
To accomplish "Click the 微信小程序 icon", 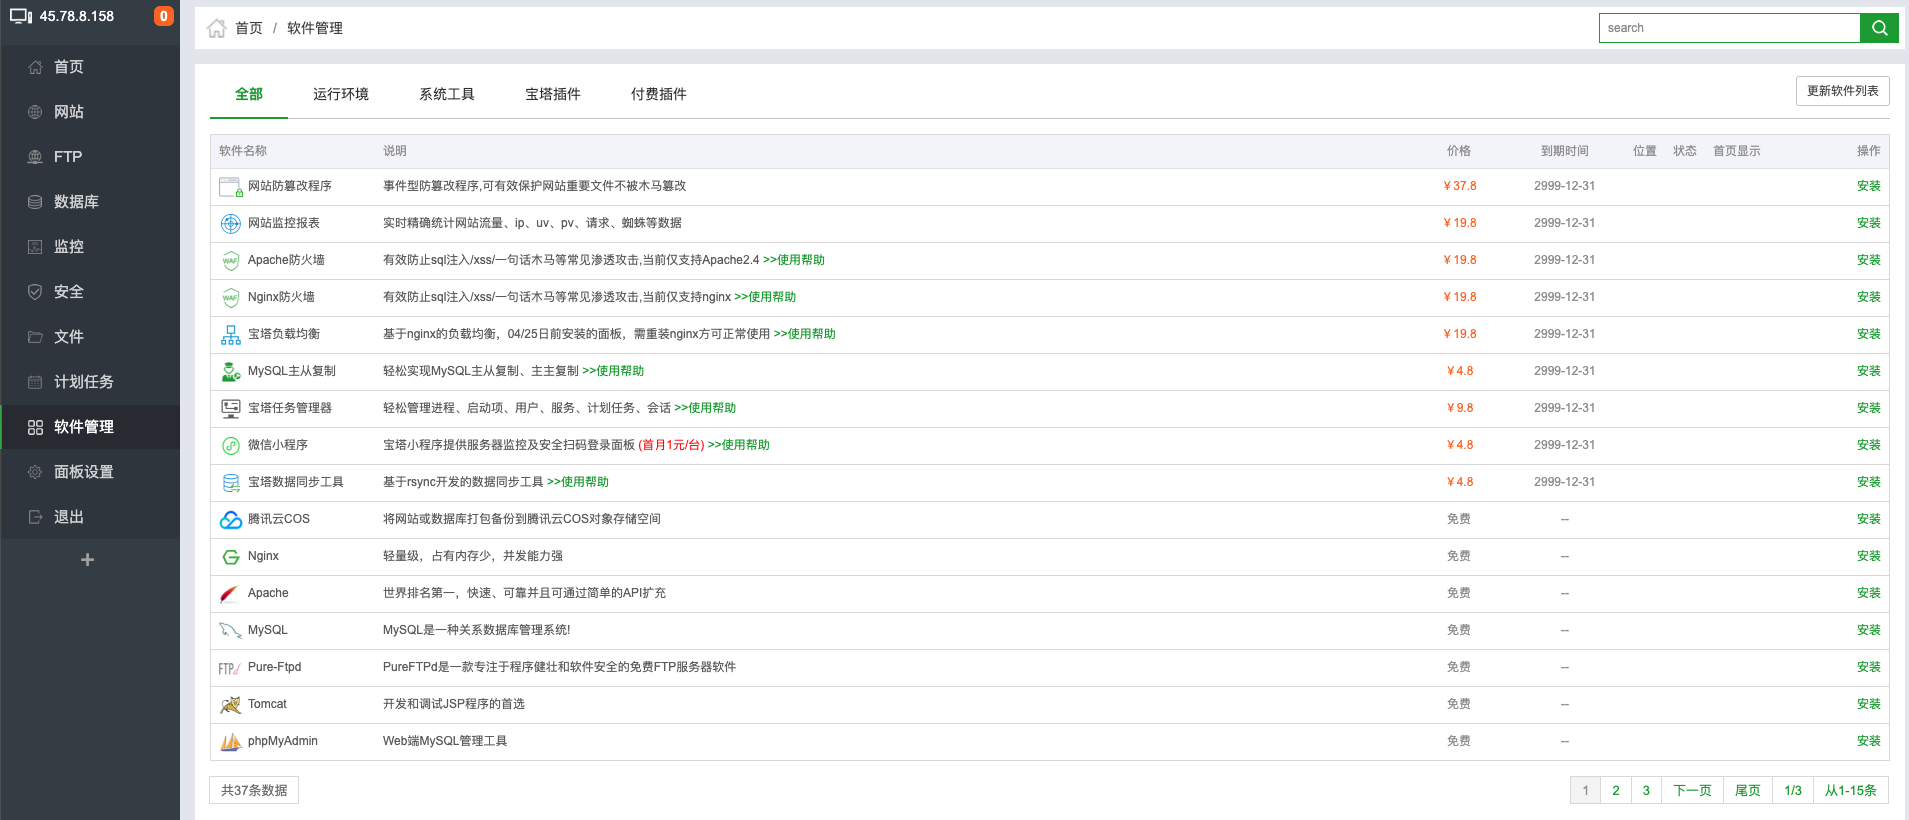I will coord(231,446).
